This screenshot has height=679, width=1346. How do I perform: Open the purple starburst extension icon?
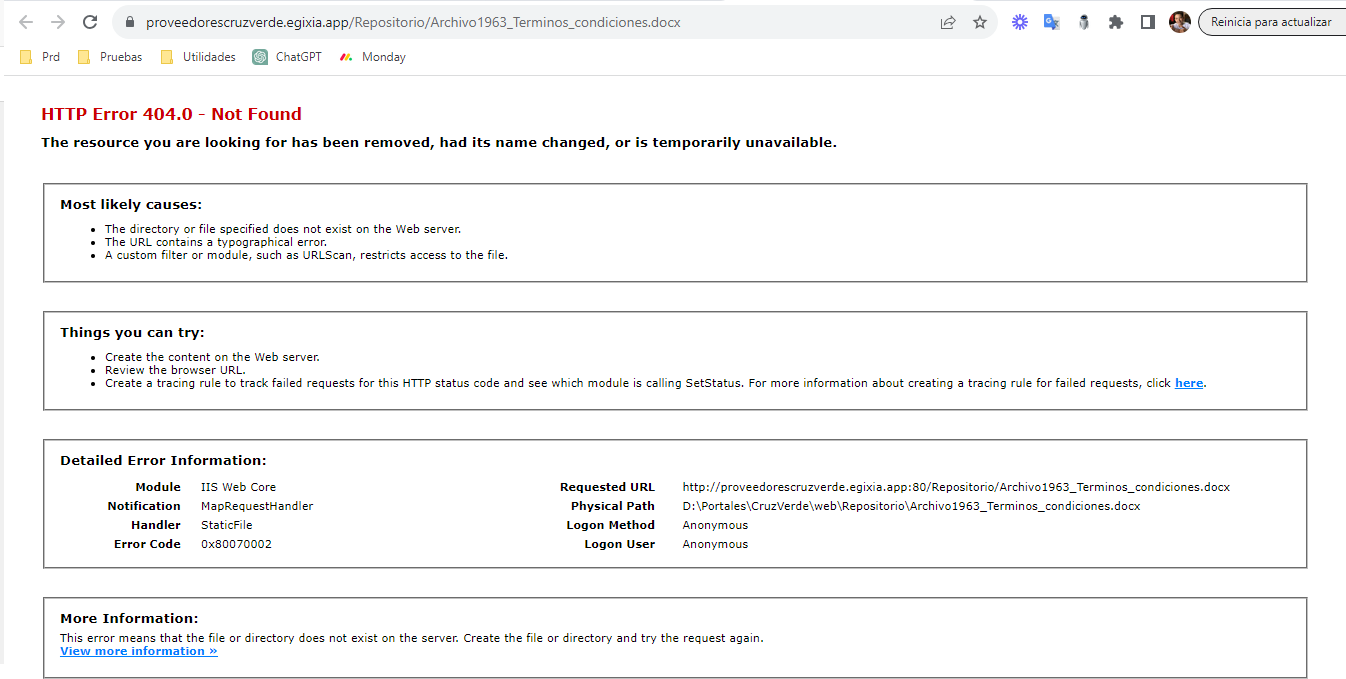tap(1019, 22)
